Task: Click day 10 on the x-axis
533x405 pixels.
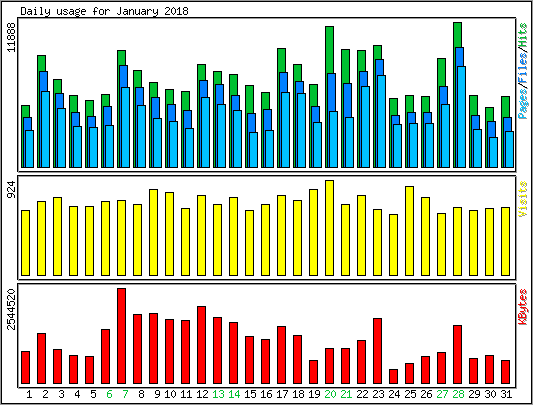Action: click(170, 394)
